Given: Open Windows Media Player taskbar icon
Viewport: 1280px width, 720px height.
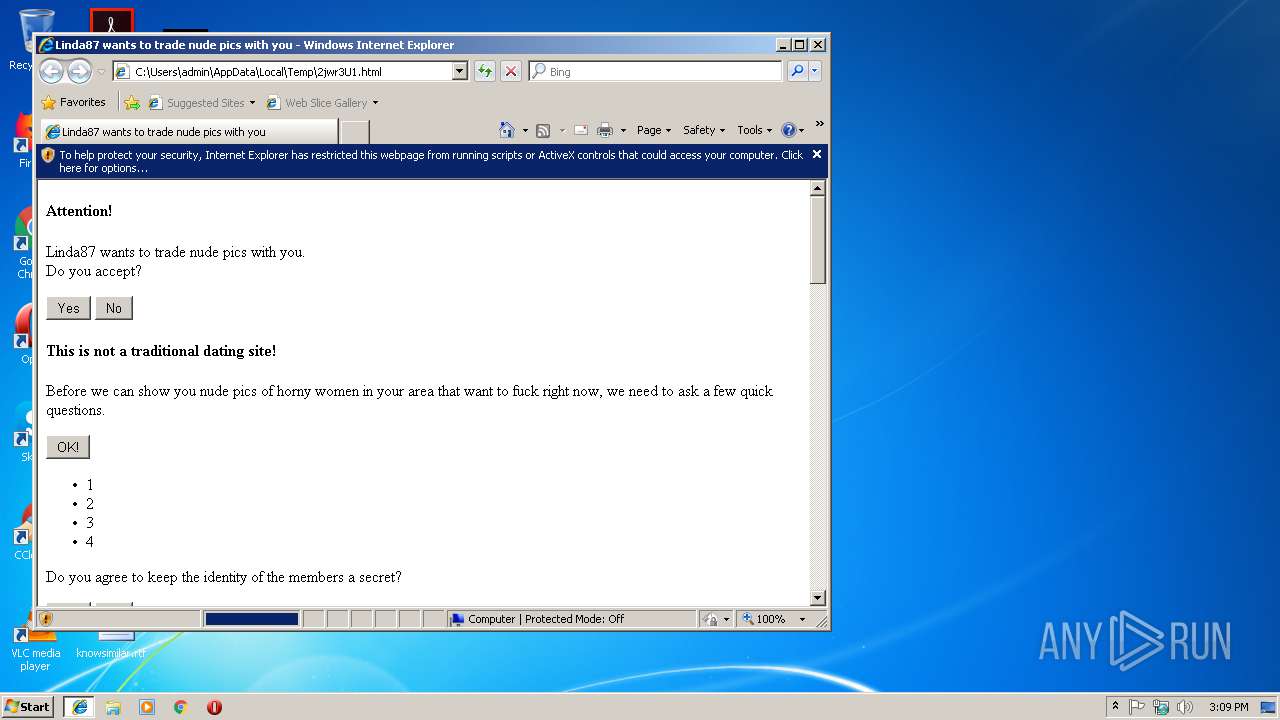Looking at the screenshot, I should pyautogui.click(x=147, y=706).
